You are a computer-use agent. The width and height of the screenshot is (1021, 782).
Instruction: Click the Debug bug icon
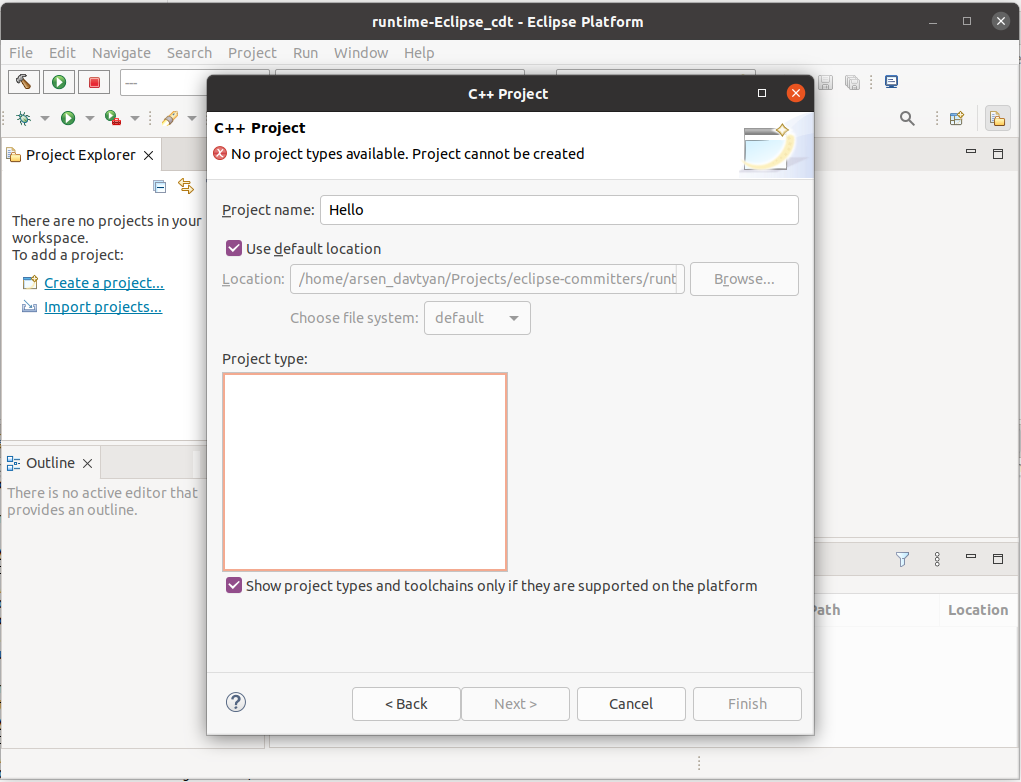click(24, 118)
